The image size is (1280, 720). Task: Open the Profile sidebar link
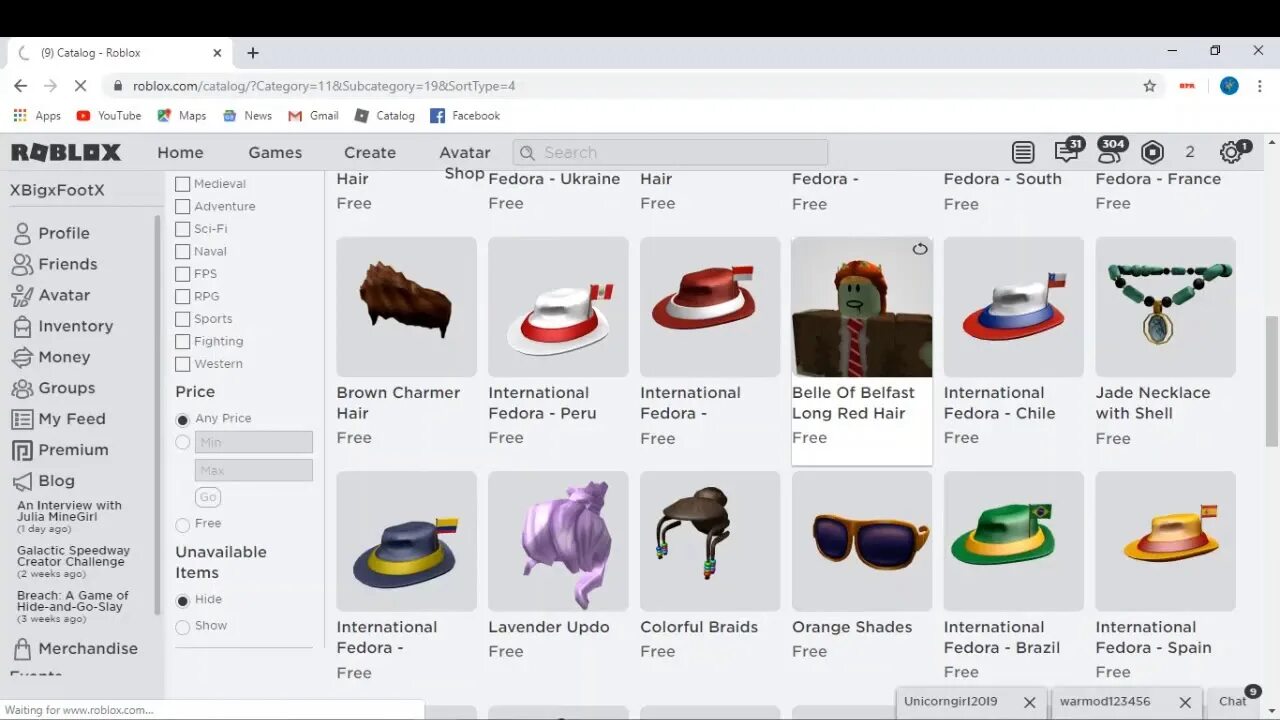[x=51, y=233]
